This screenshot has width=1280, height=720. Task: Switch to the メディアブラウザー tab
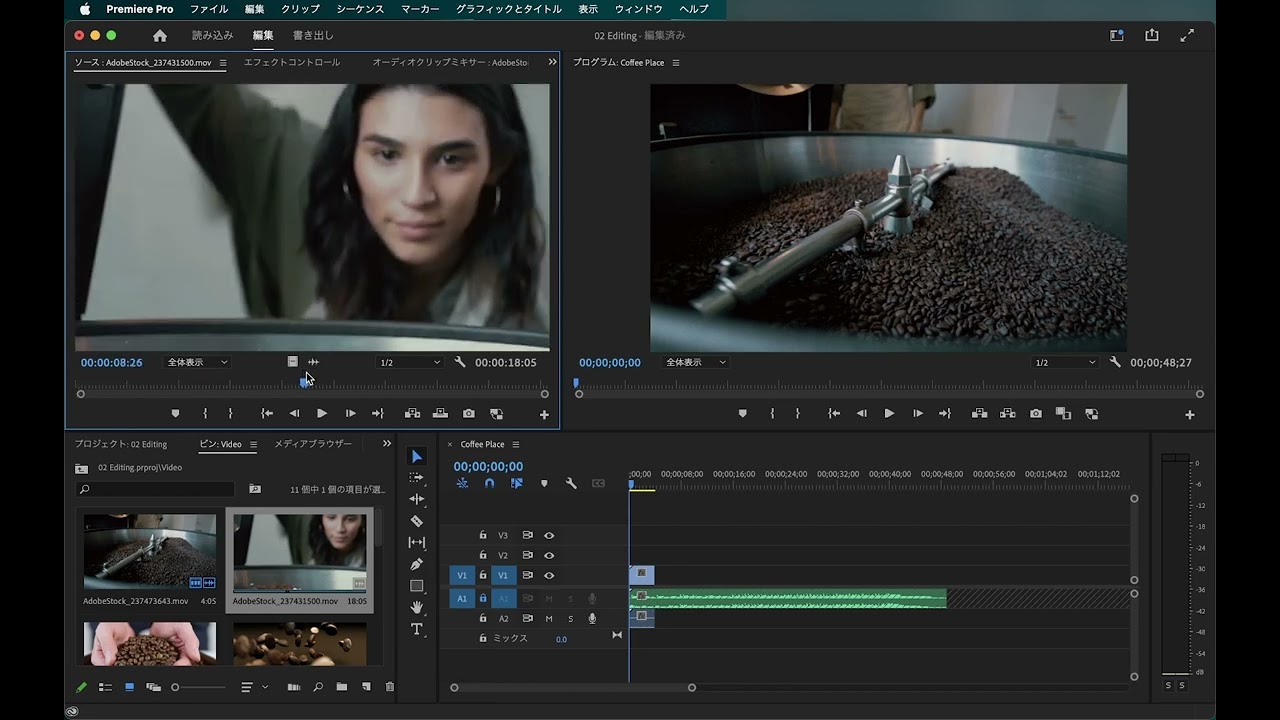click(313, 444)
